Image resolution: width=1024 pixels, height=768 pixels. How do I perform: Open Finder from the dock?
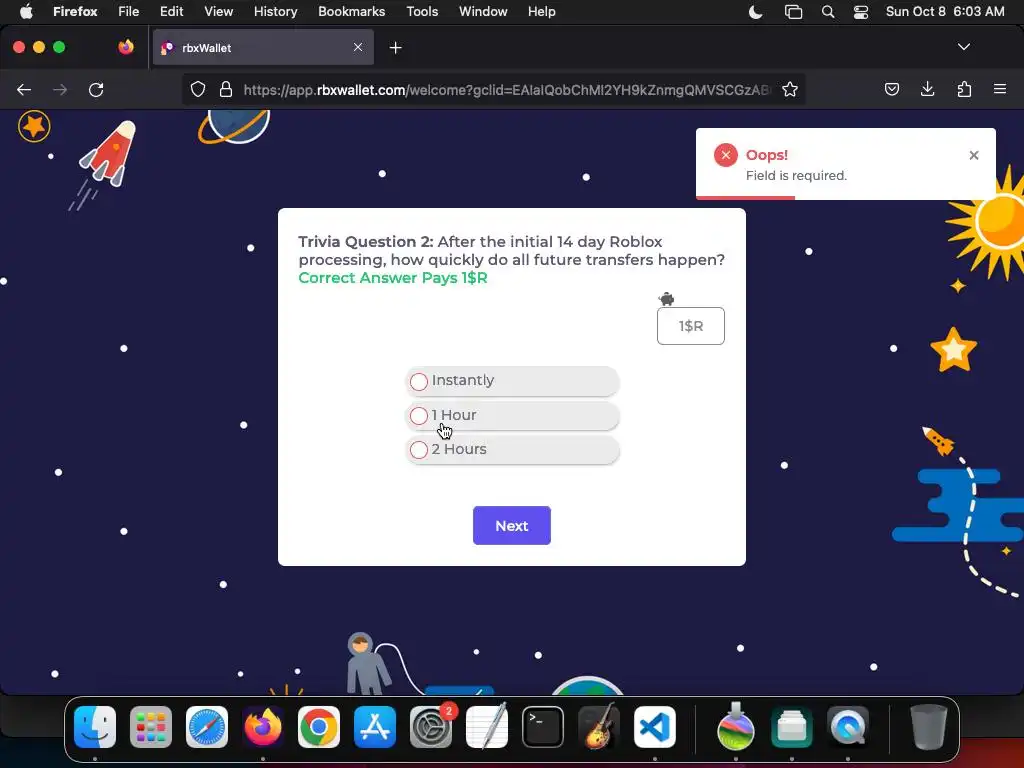[x=95, y=727]
